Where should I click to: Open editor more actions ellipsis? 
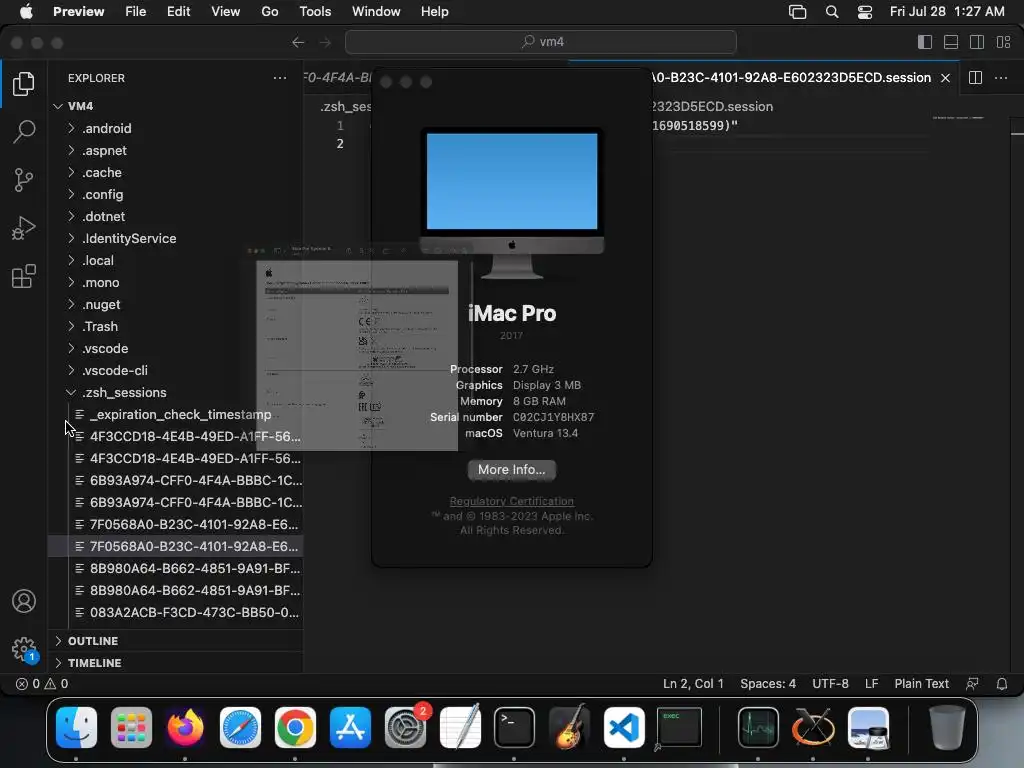(1000, 78)
